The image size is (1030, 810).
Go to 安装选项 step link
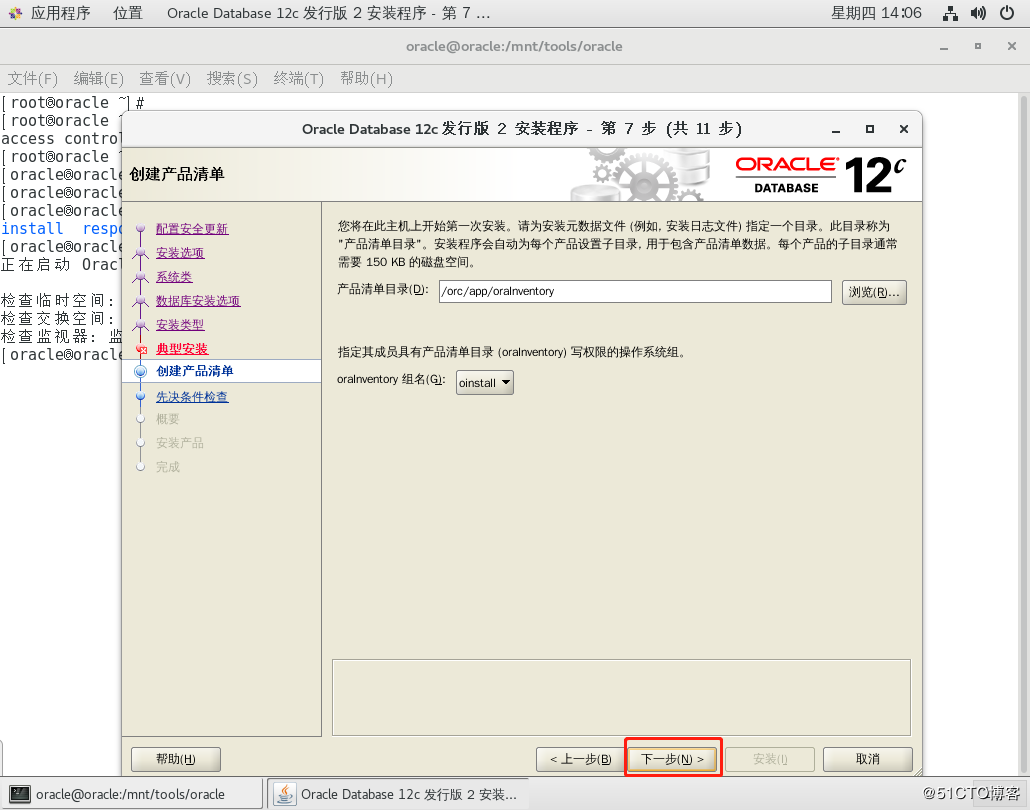pos(180,253)
